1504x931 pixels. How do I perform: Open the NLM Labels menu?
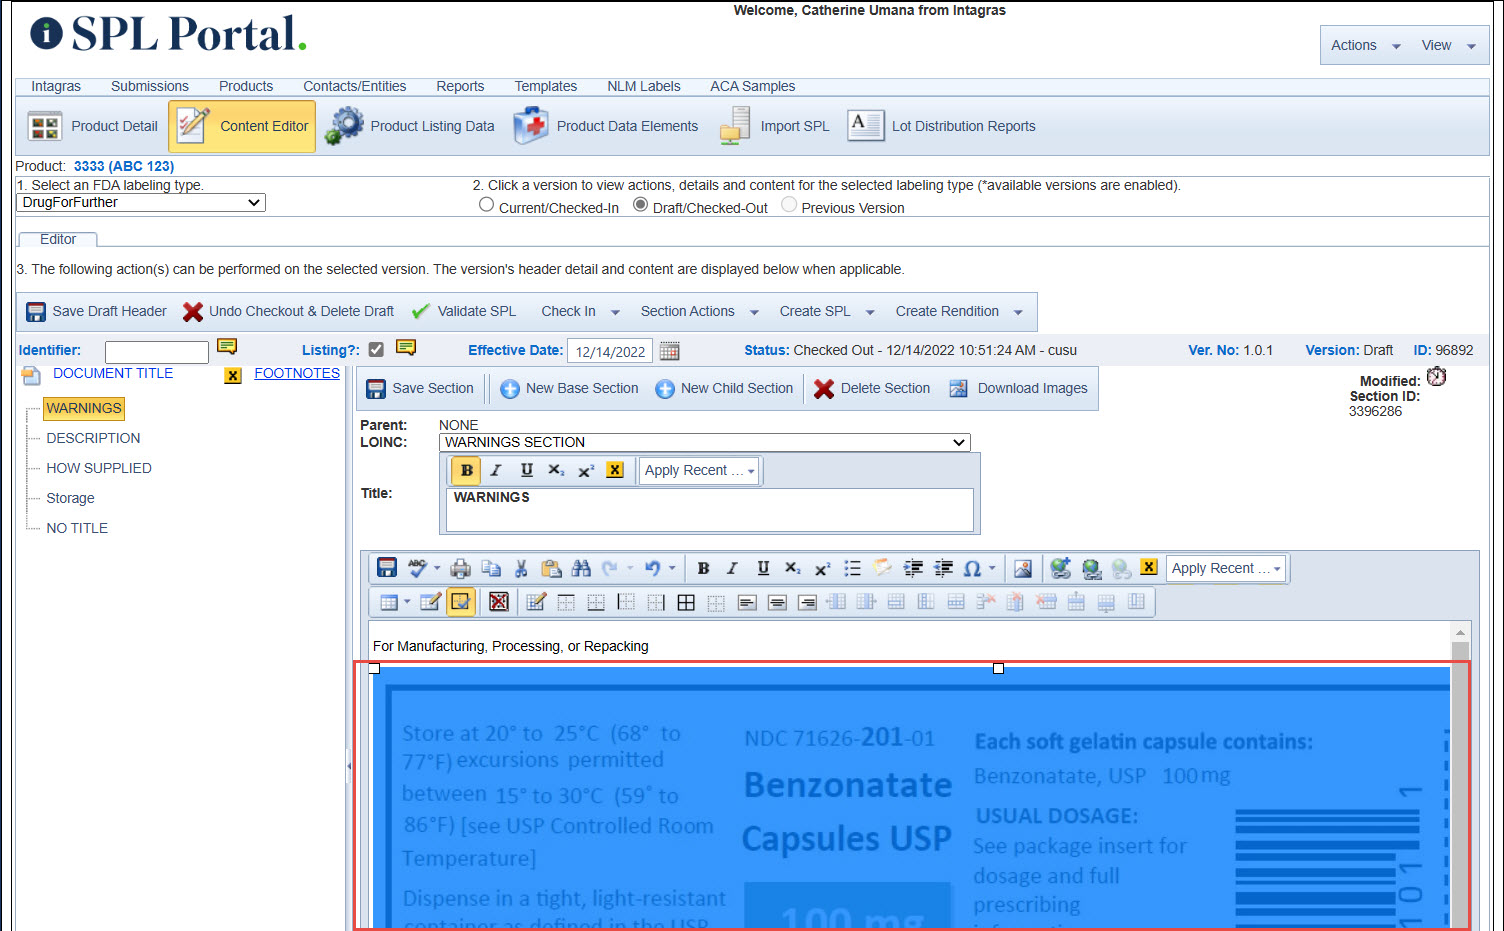coord(644,86)
